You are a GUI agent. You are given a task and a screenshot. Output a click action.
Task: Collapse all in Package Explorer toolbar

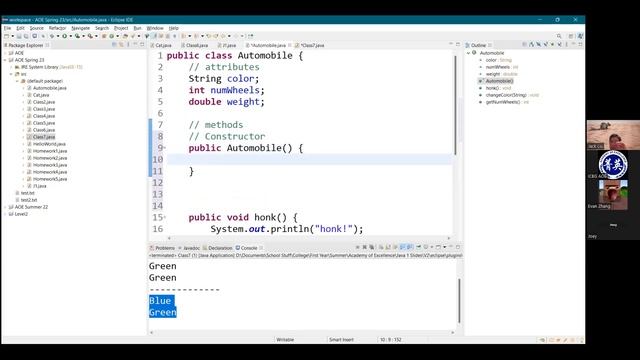[x=114, y=44]
